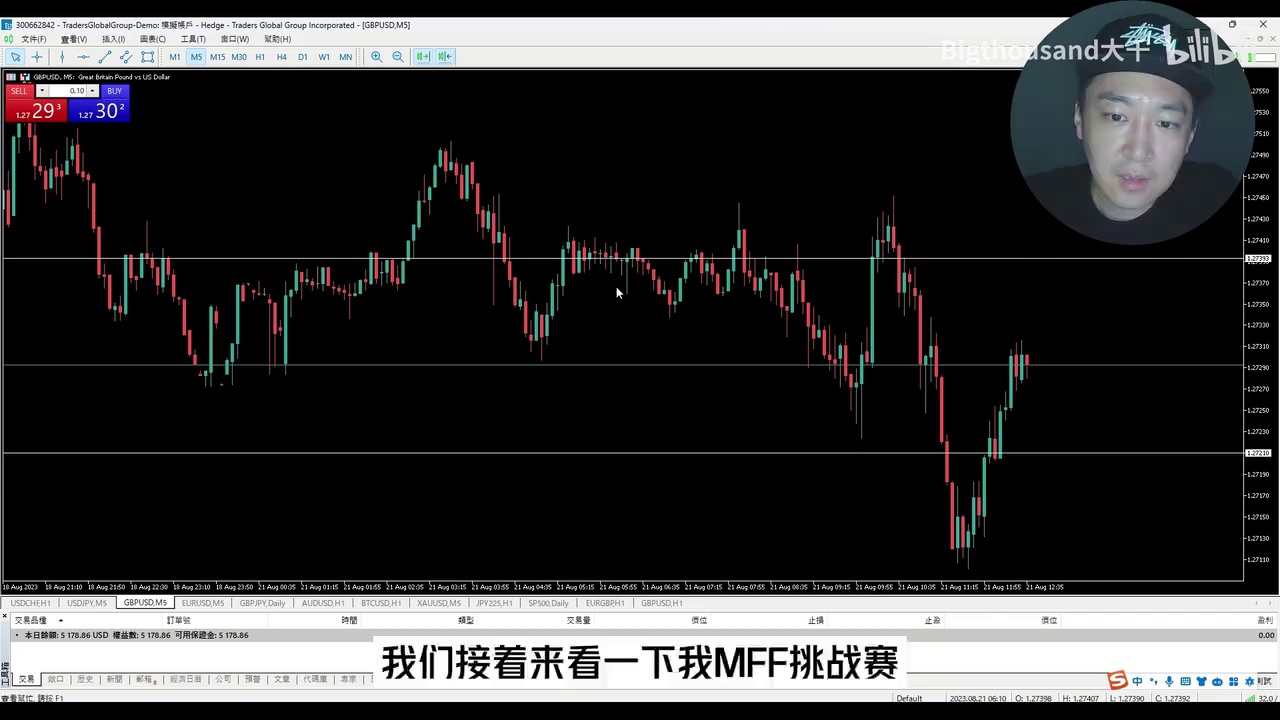Screen dimensions: 1280x720
Task: Sell at the red 1.27 29 price
Action: (x=36, y=111)
